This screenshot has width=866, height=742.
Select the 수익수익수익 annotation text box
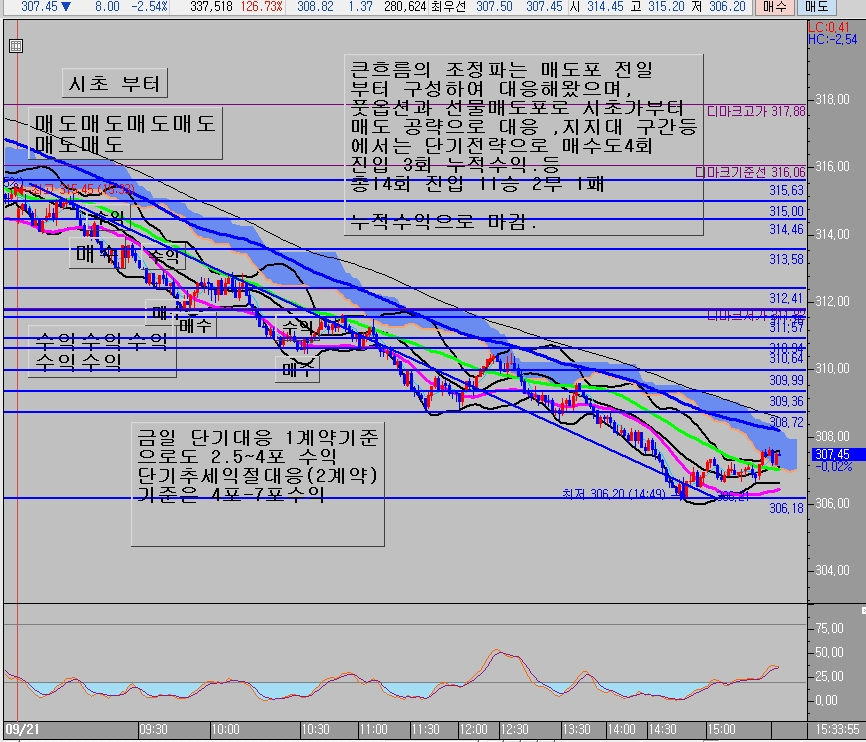pos(101,351)
